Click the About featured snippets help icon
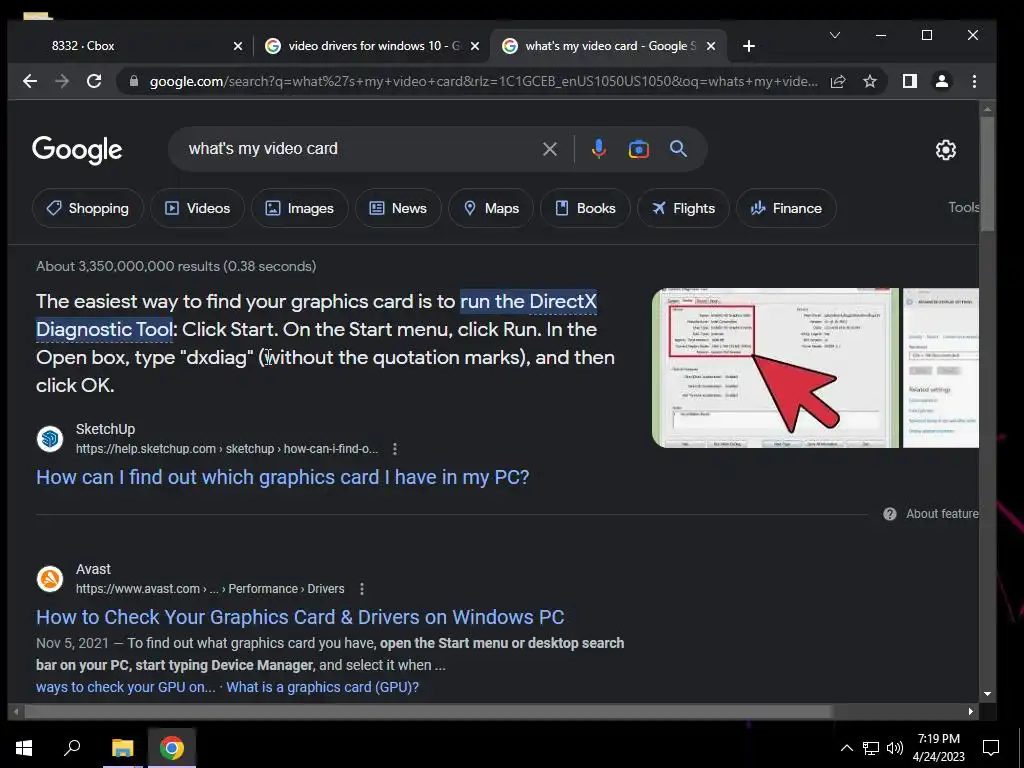Viewport: 1024px width, 768px height. (889, 514)
